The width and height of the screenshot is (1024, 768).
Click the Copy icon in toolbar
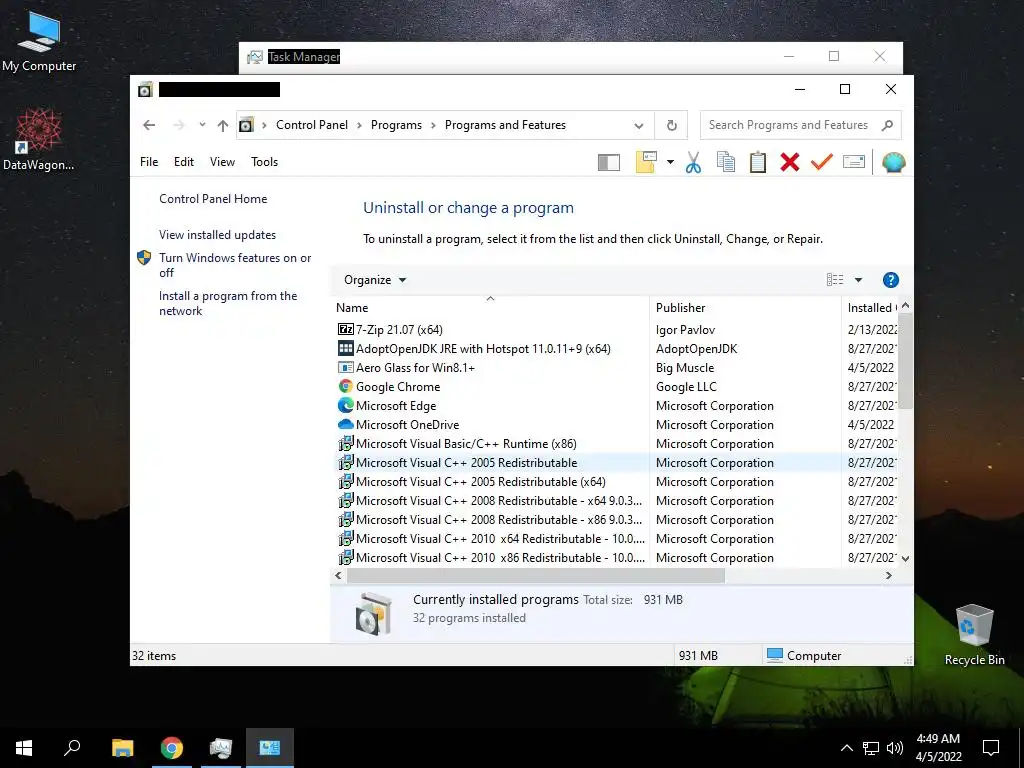coord(726,162)
